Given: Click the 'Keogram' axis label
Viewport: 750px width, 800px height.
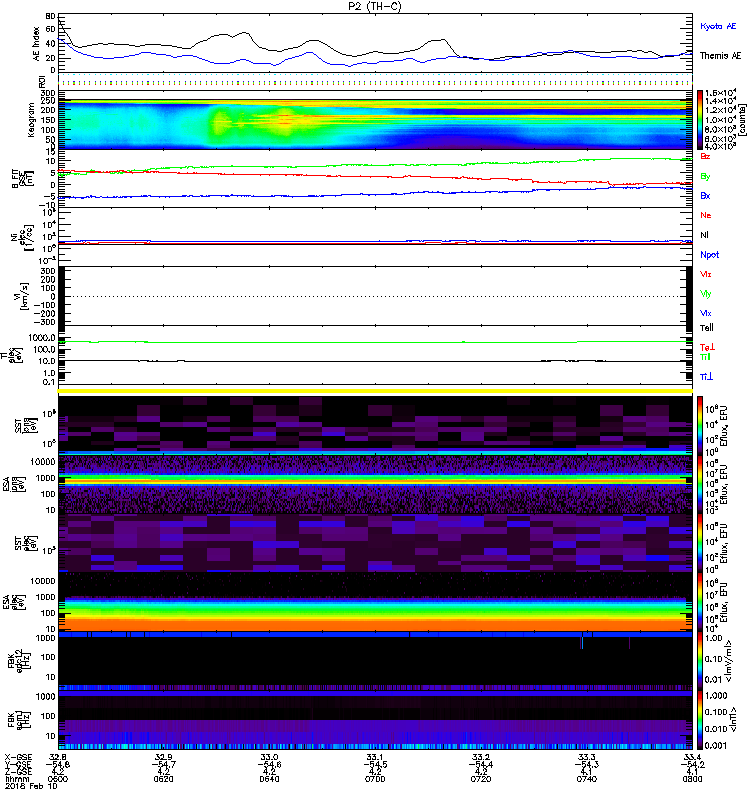Looking at the screenshot, I should click(31, 119).
